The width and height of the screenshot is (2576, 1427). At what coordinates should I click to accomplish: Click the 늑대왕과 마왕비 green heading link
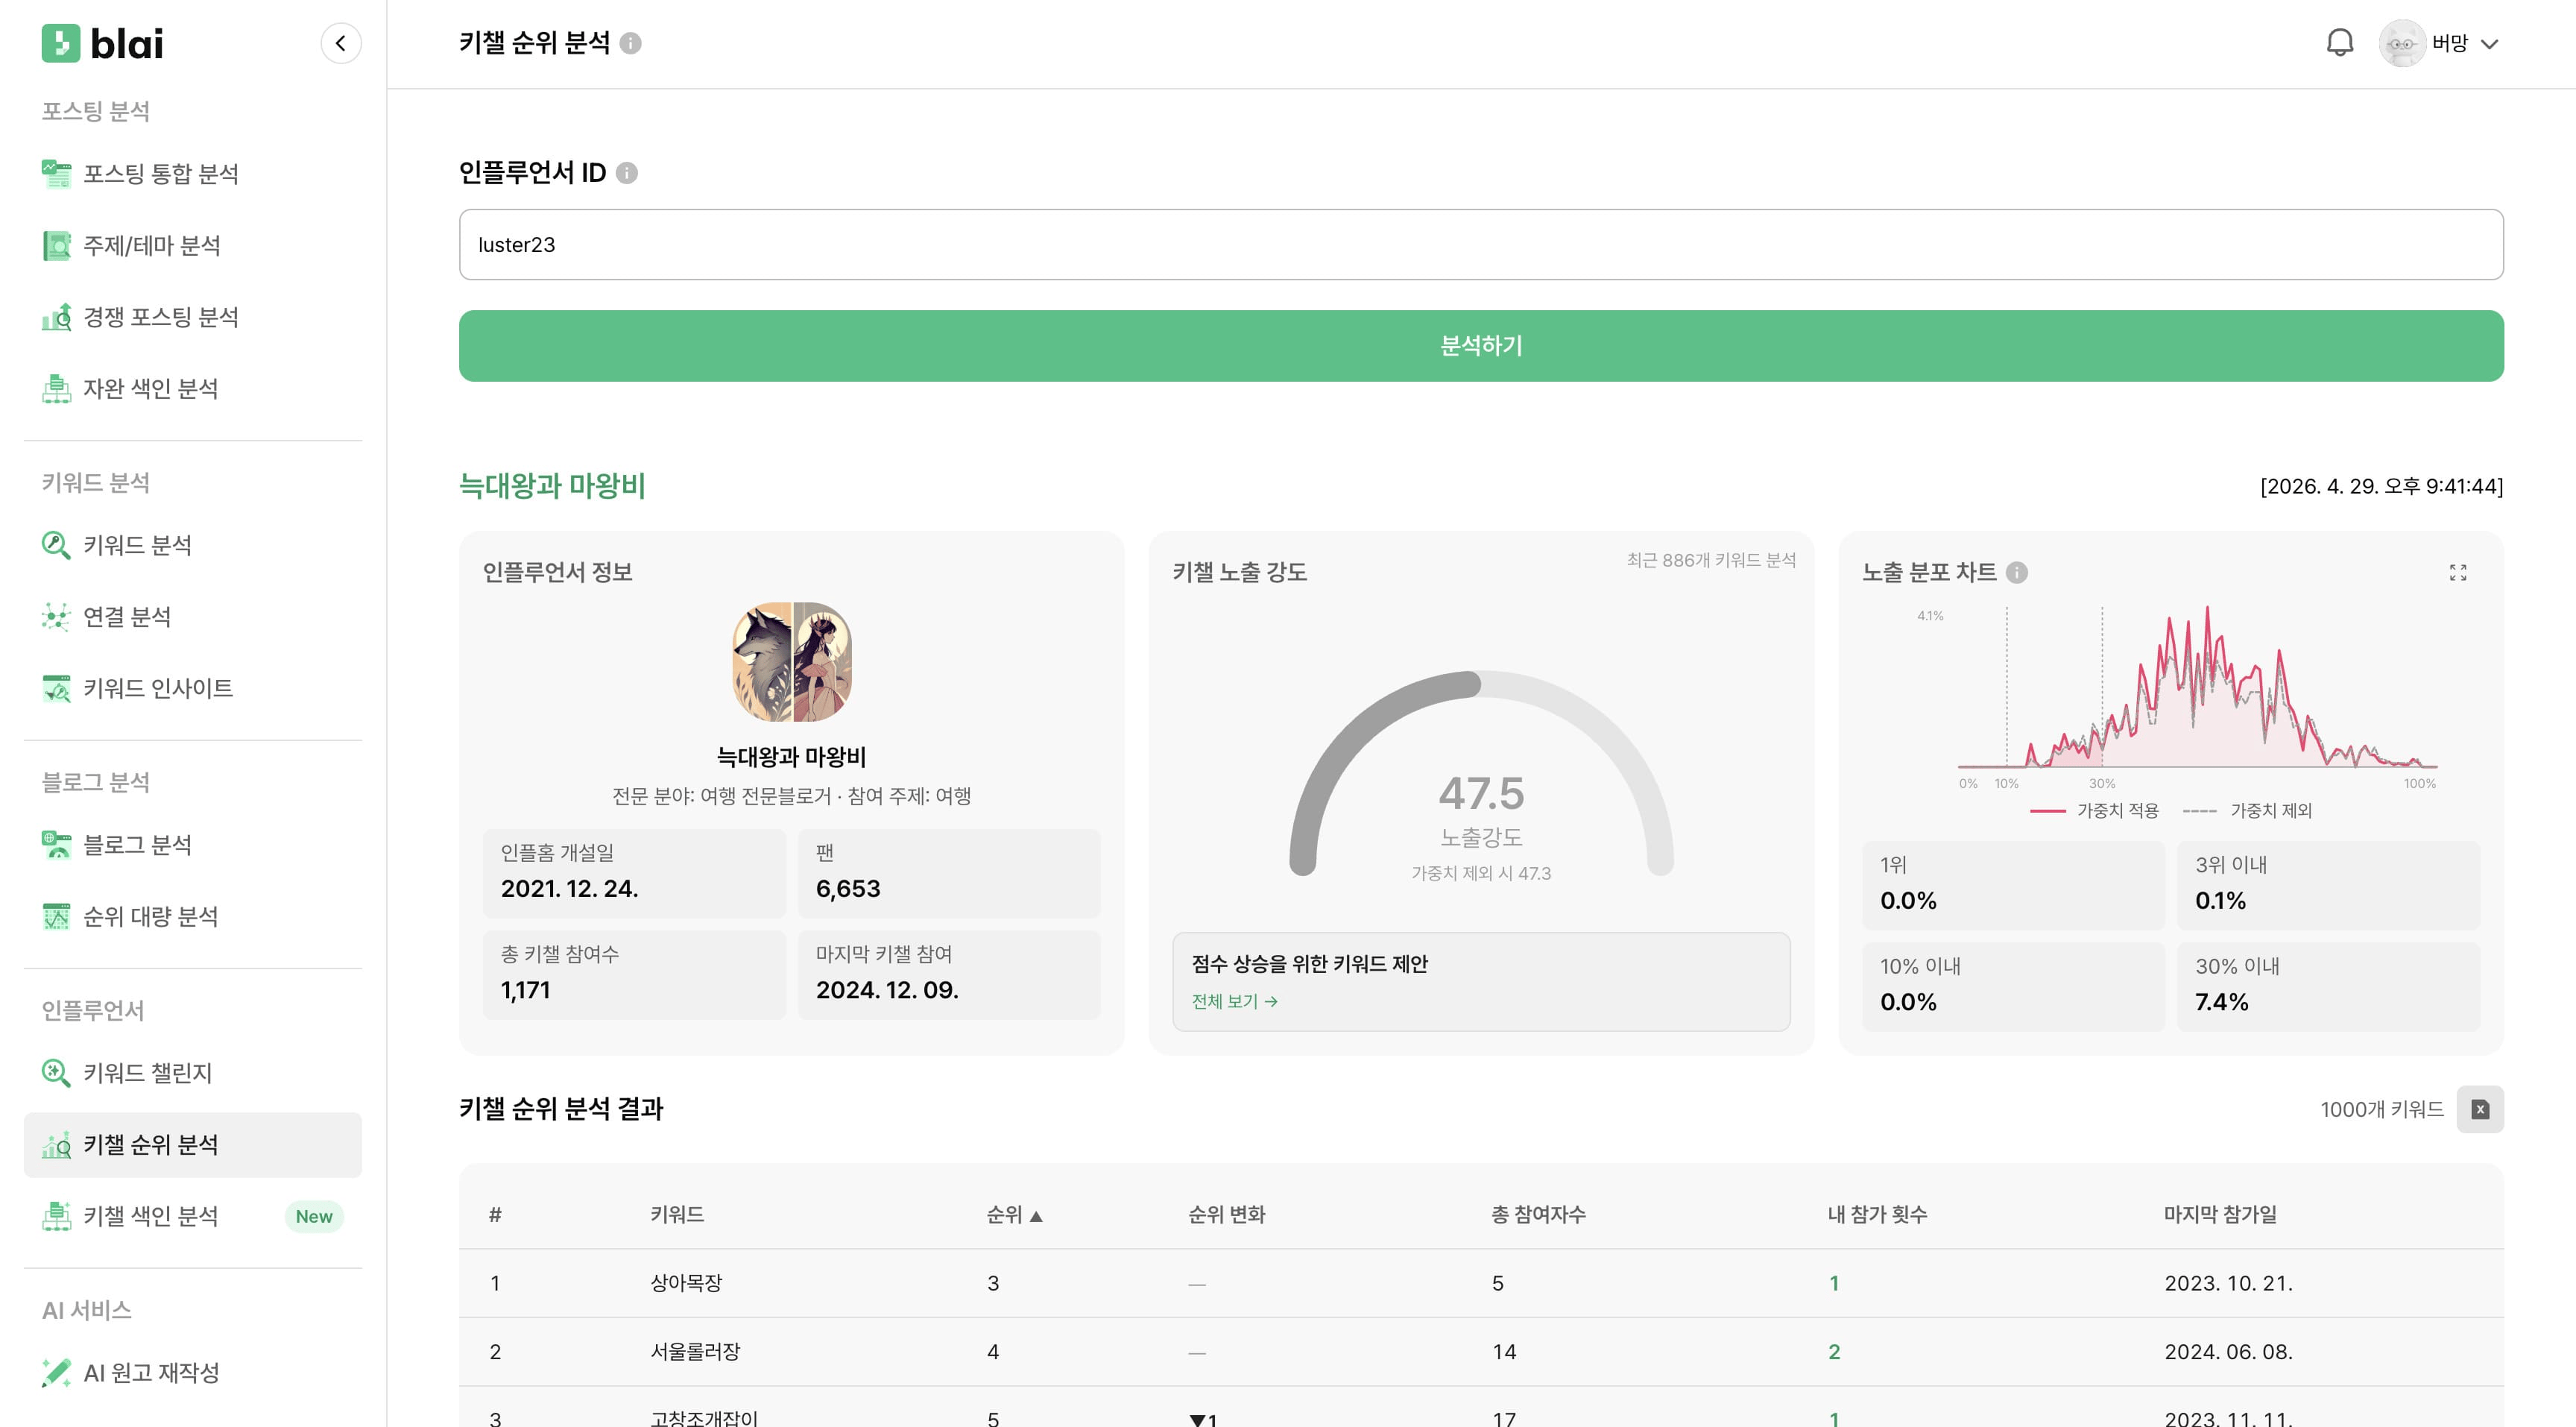552,486
